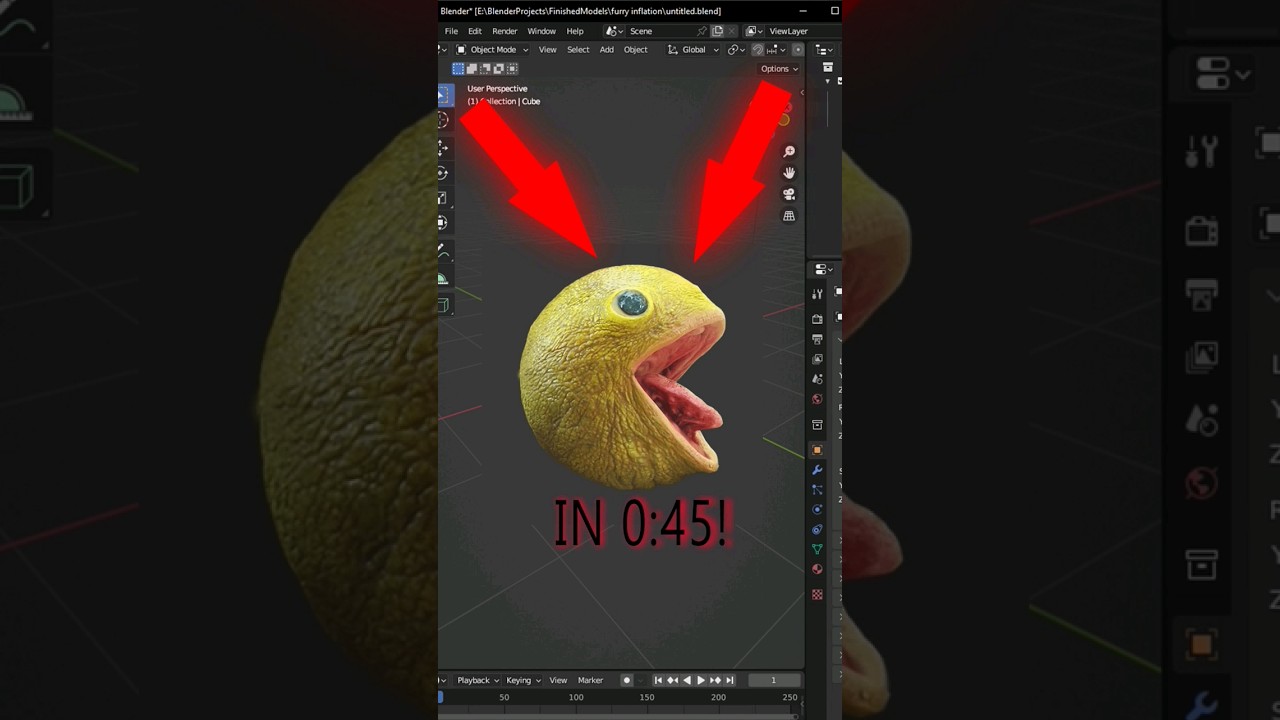This screenshot has width=1280, height=720.
Task: Select the Select Box tool
Action: tap(445, 95)
